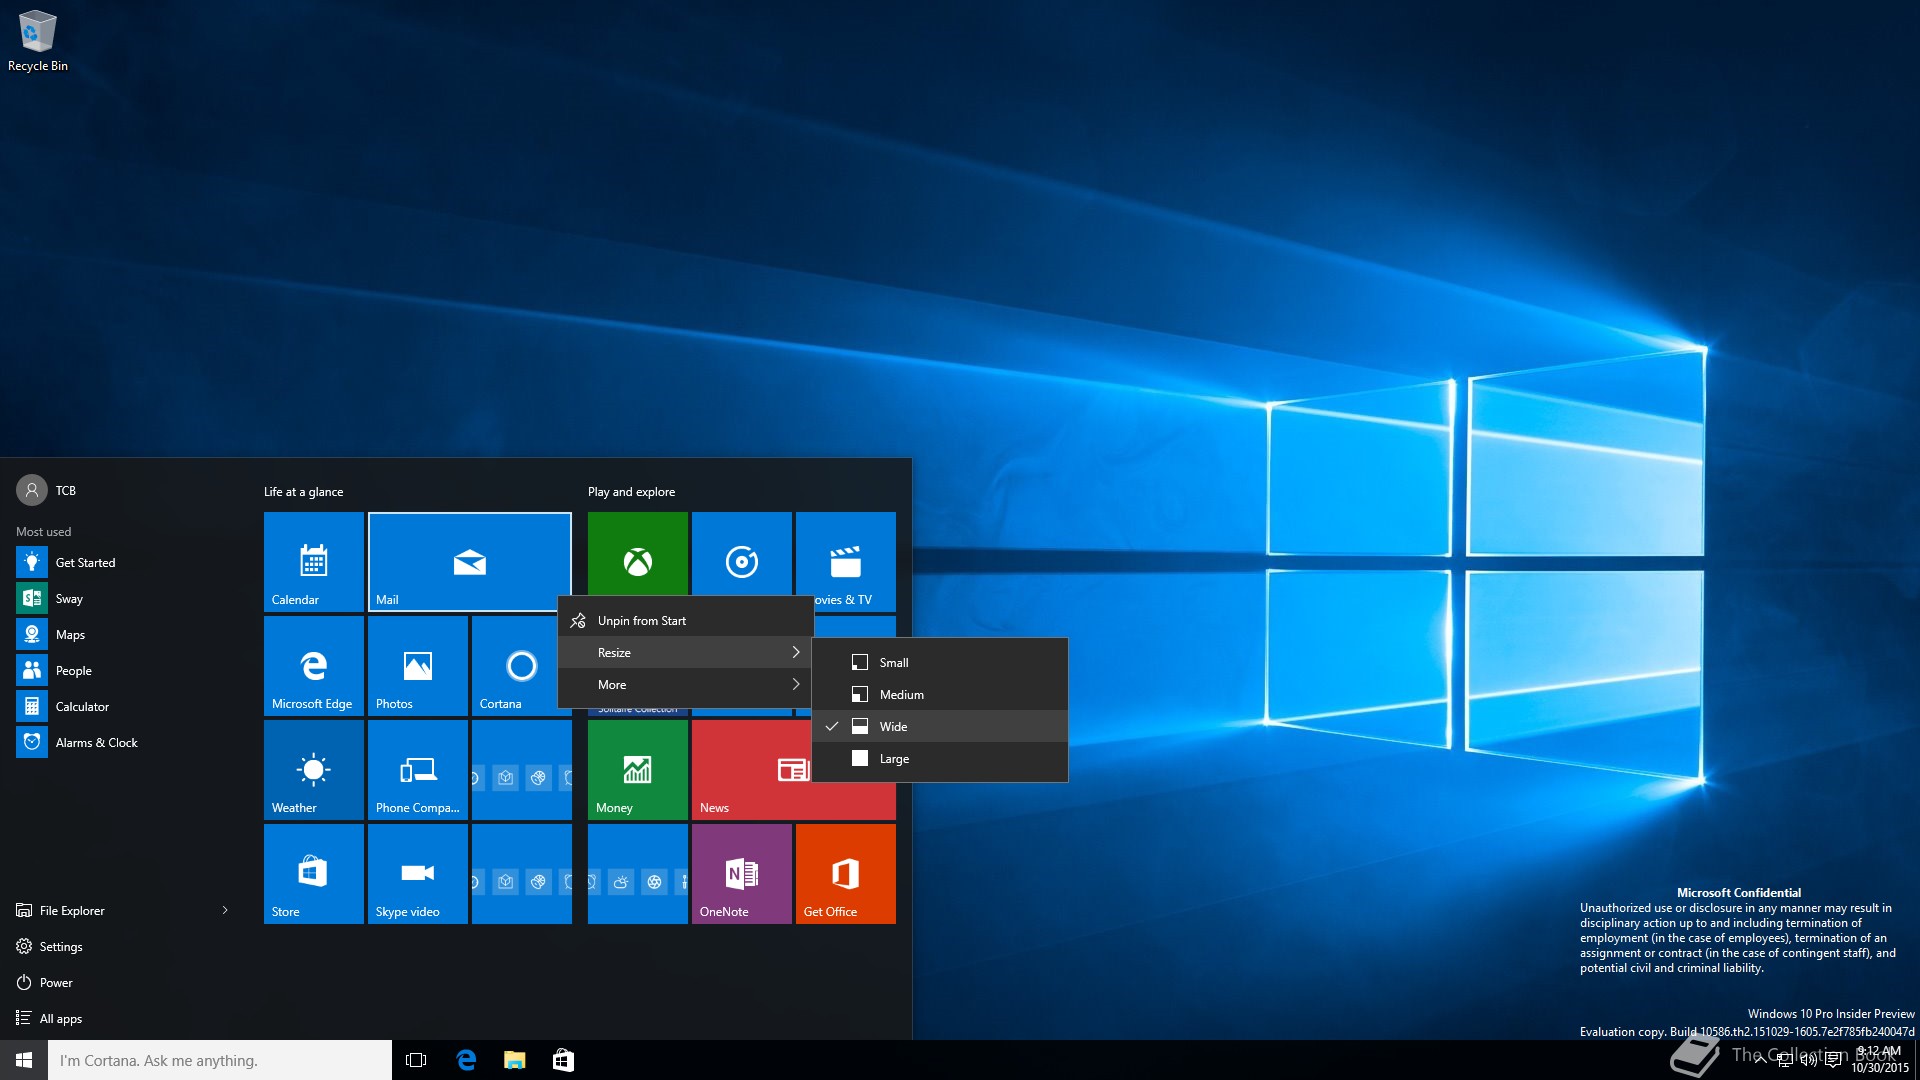Click the Task View taskbar icon
The height and width of the screenshot is (1080, 1920).
coord(416,1060)
